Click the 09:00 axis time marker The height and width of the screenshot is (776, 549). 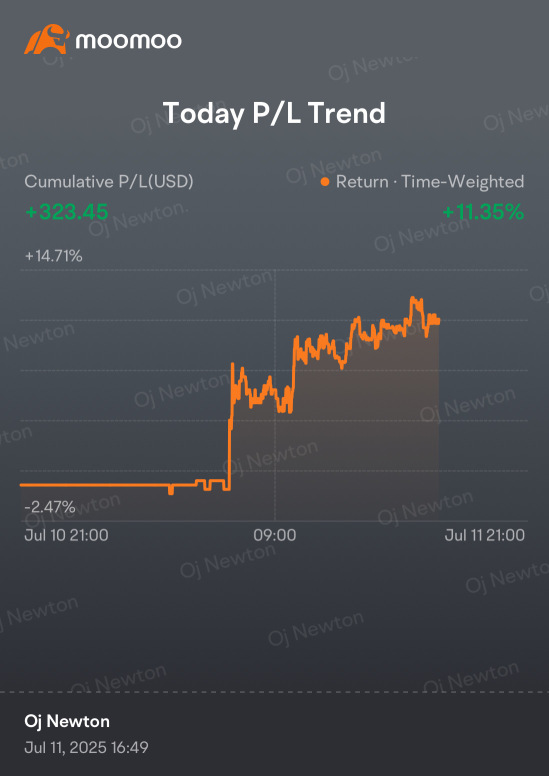(275, 535)
